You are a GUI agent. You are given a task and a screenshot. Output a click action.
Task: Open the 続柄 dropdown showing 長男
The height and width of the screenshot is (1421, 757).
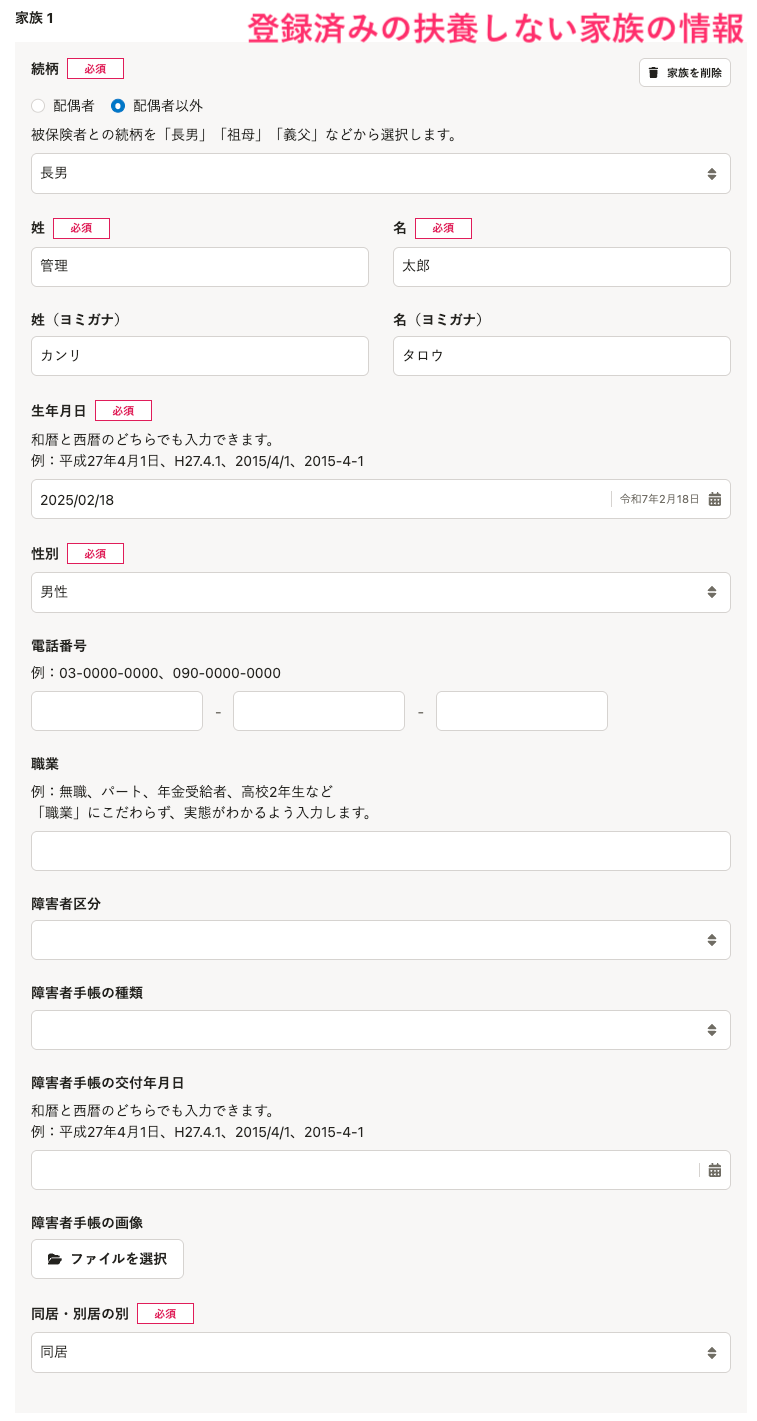[380, 173]
